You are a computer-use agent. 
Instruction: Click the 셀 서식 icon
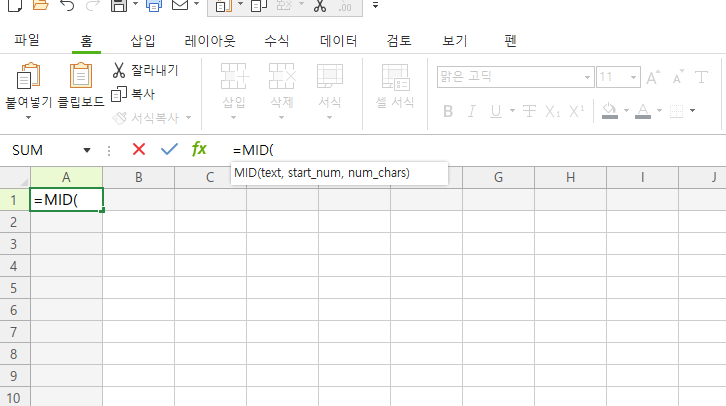point(395,77)
